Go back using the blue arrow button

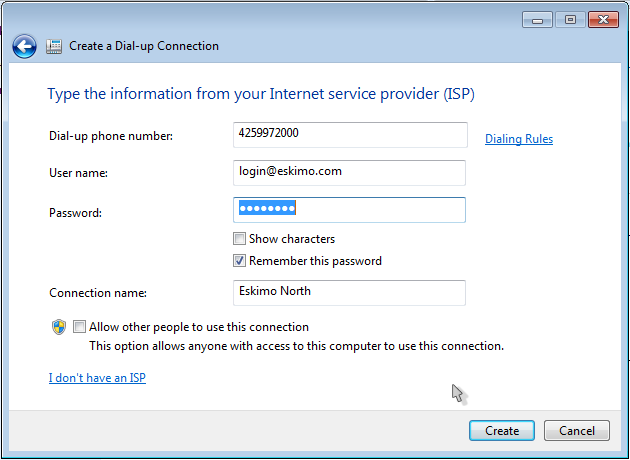click(x=25, y=46)
